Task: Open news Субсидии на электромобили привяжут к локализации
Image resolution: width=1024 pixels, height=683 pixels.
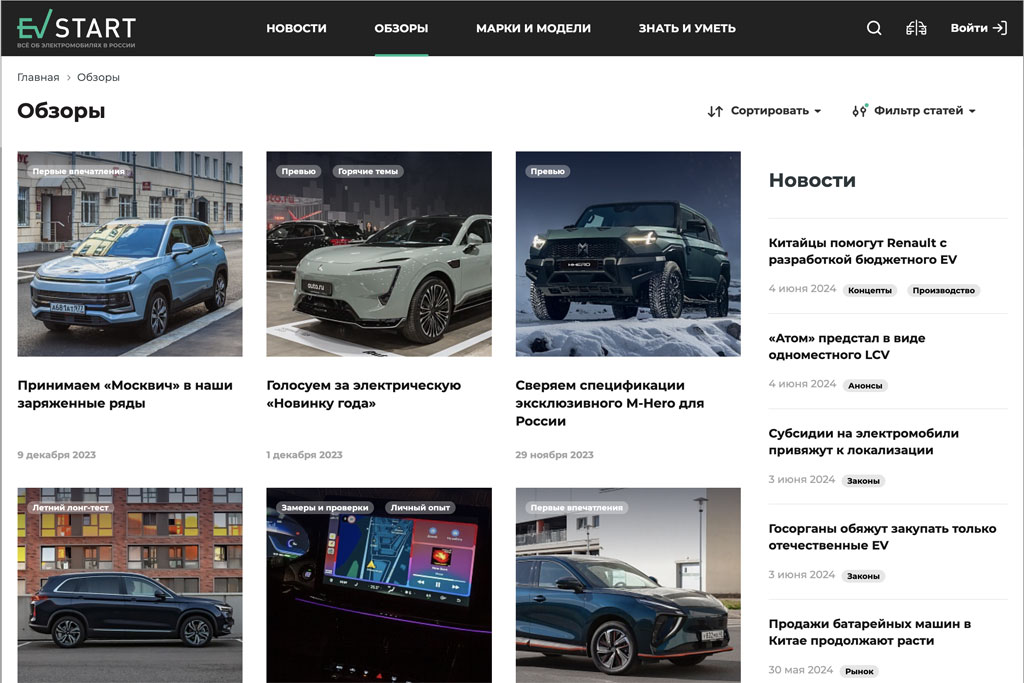Action: pyautogui.click(x=863, y=442)
